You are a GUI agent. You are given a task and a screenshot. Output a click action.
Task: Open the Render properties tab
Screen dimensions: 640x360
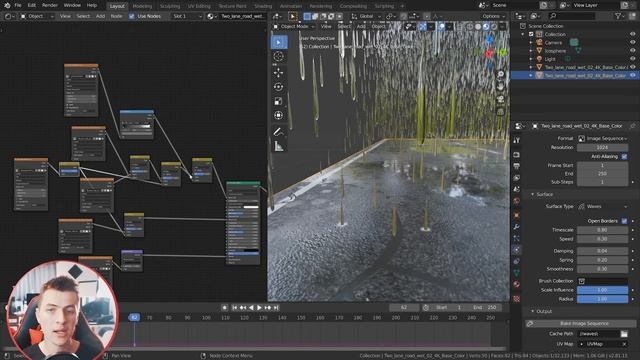click(516, 155)
